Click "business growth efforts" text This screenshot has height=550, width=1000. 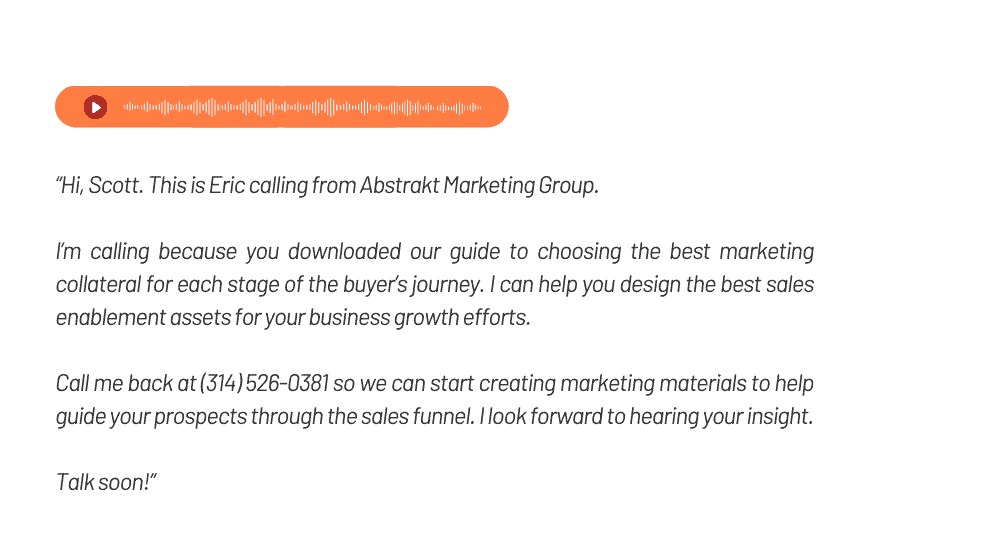[420, 317]
